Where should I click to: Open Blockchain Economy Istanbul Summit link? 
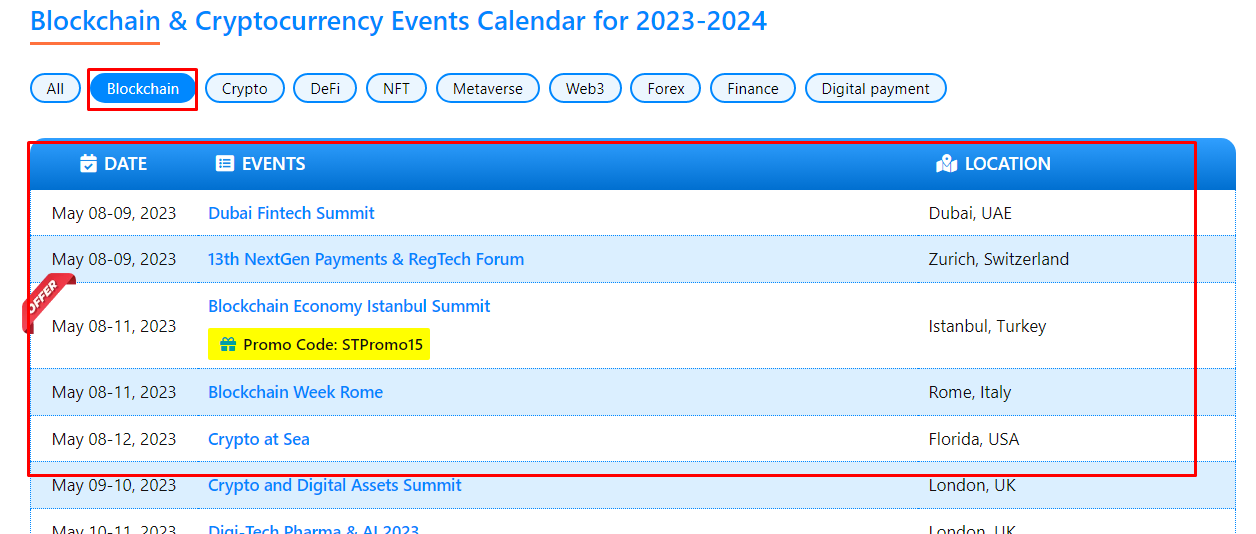(349, 306)
